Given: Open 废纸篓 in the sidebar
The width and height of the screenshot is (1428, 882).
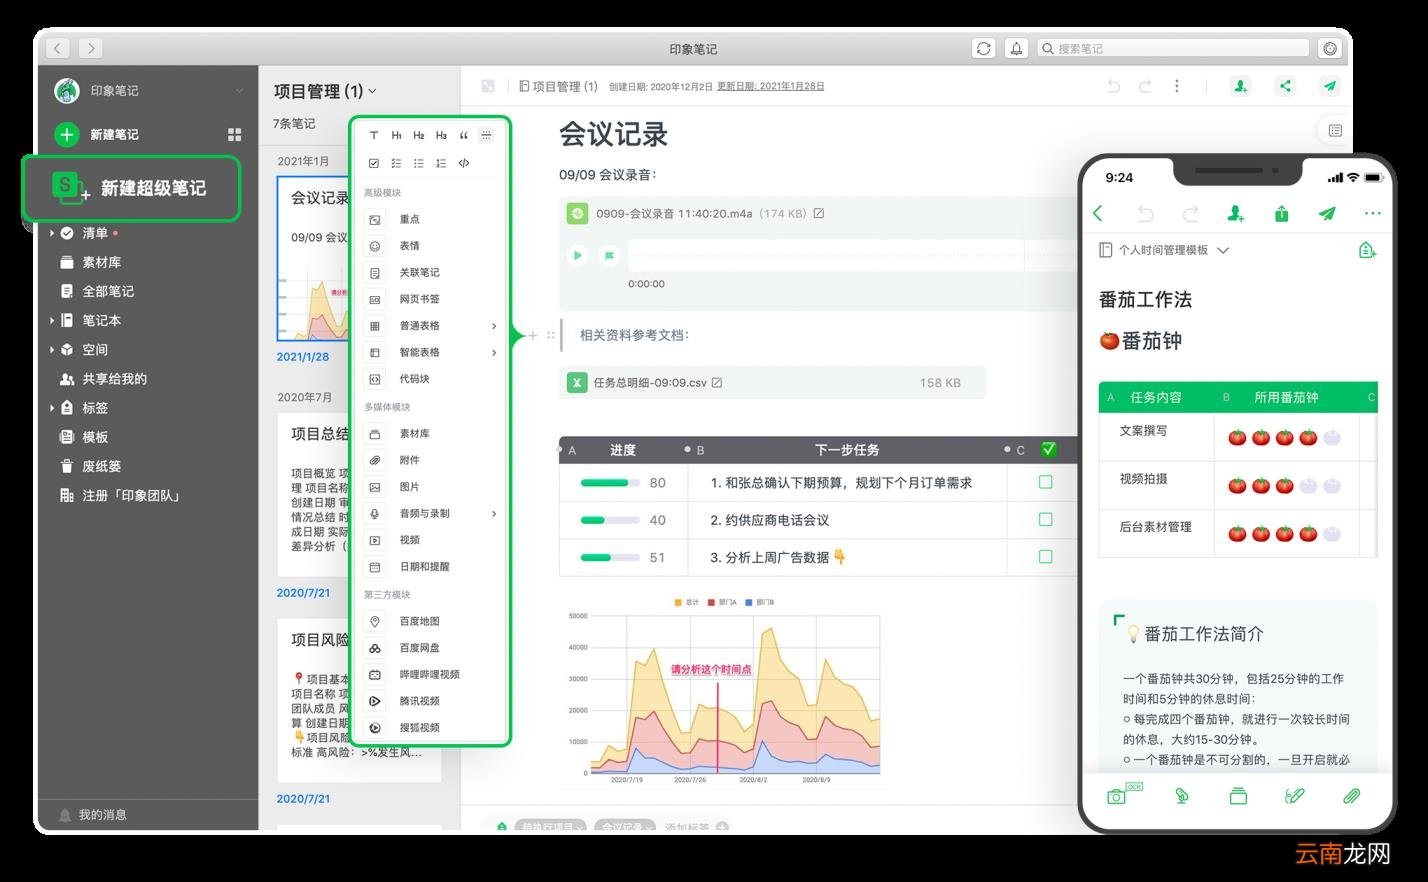Looking at the screenshot, I should click(x=102, y=466).
